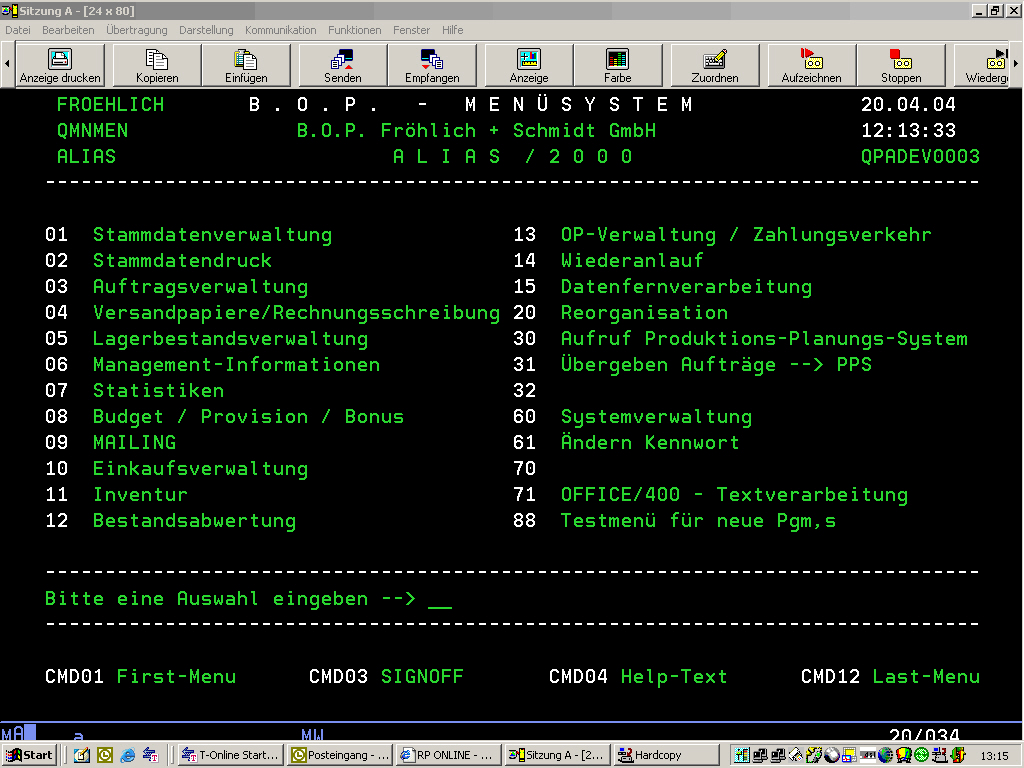Click Übergeben Aufträge --> PPS entry
The image size is (1024, 768).
point(716,364)
